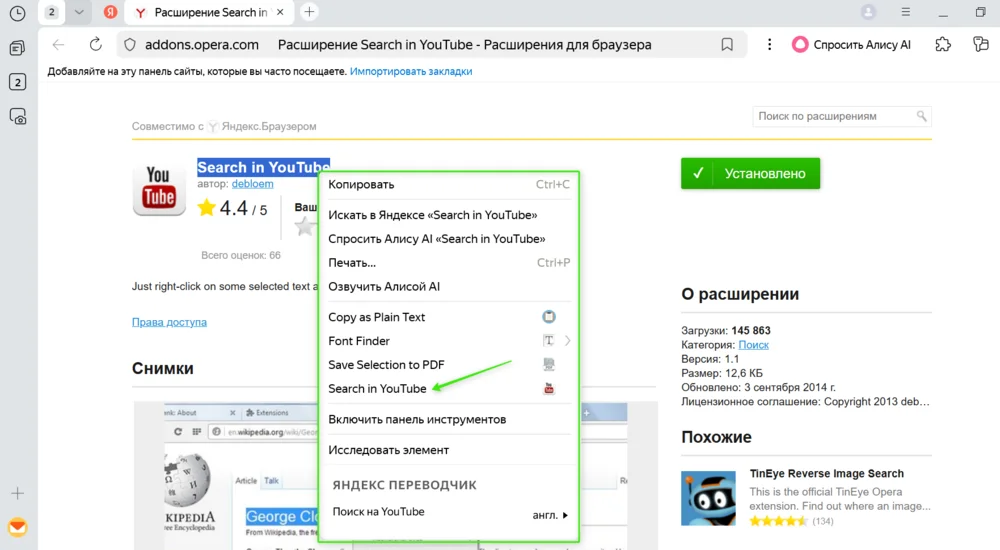Open a new tab with plus button
The image size is (1000, 550).
tap(309, 12)
